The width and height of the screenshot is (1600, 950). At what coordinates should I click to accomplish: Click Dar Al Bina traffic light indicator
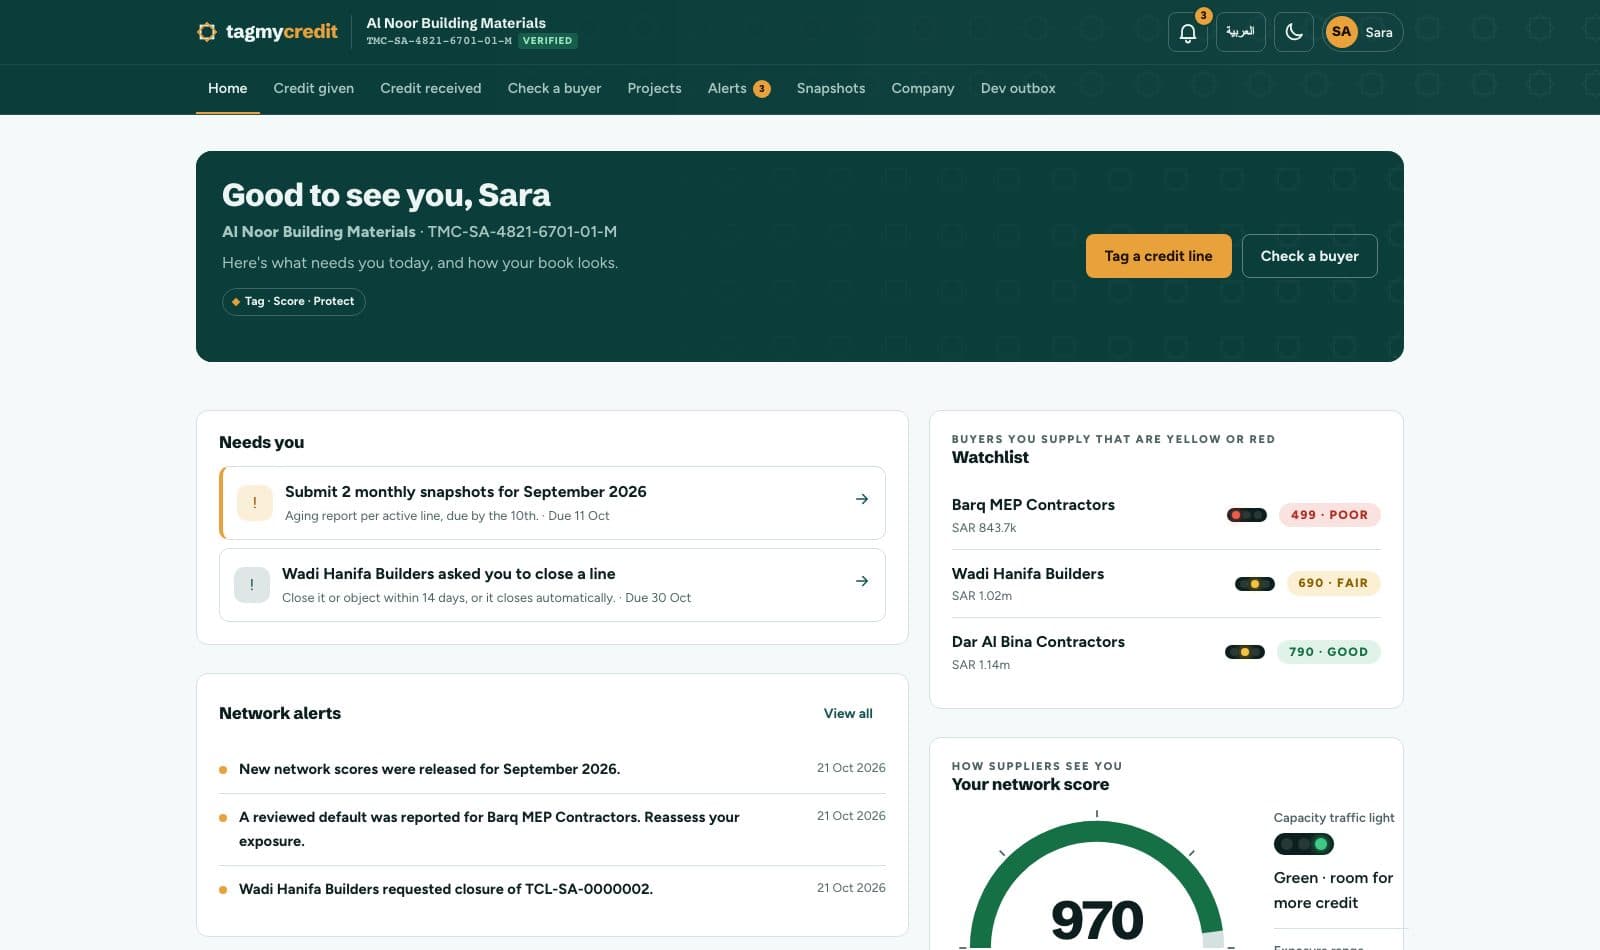(1245, 652)
